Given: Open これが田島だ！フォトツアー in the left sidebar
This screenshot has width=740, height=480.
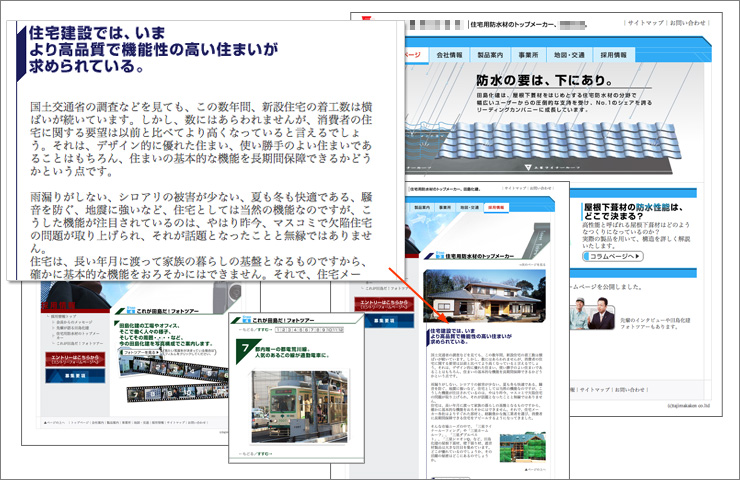Looking at the screenshot, I should pyautogui.click(x=79, y=343).
